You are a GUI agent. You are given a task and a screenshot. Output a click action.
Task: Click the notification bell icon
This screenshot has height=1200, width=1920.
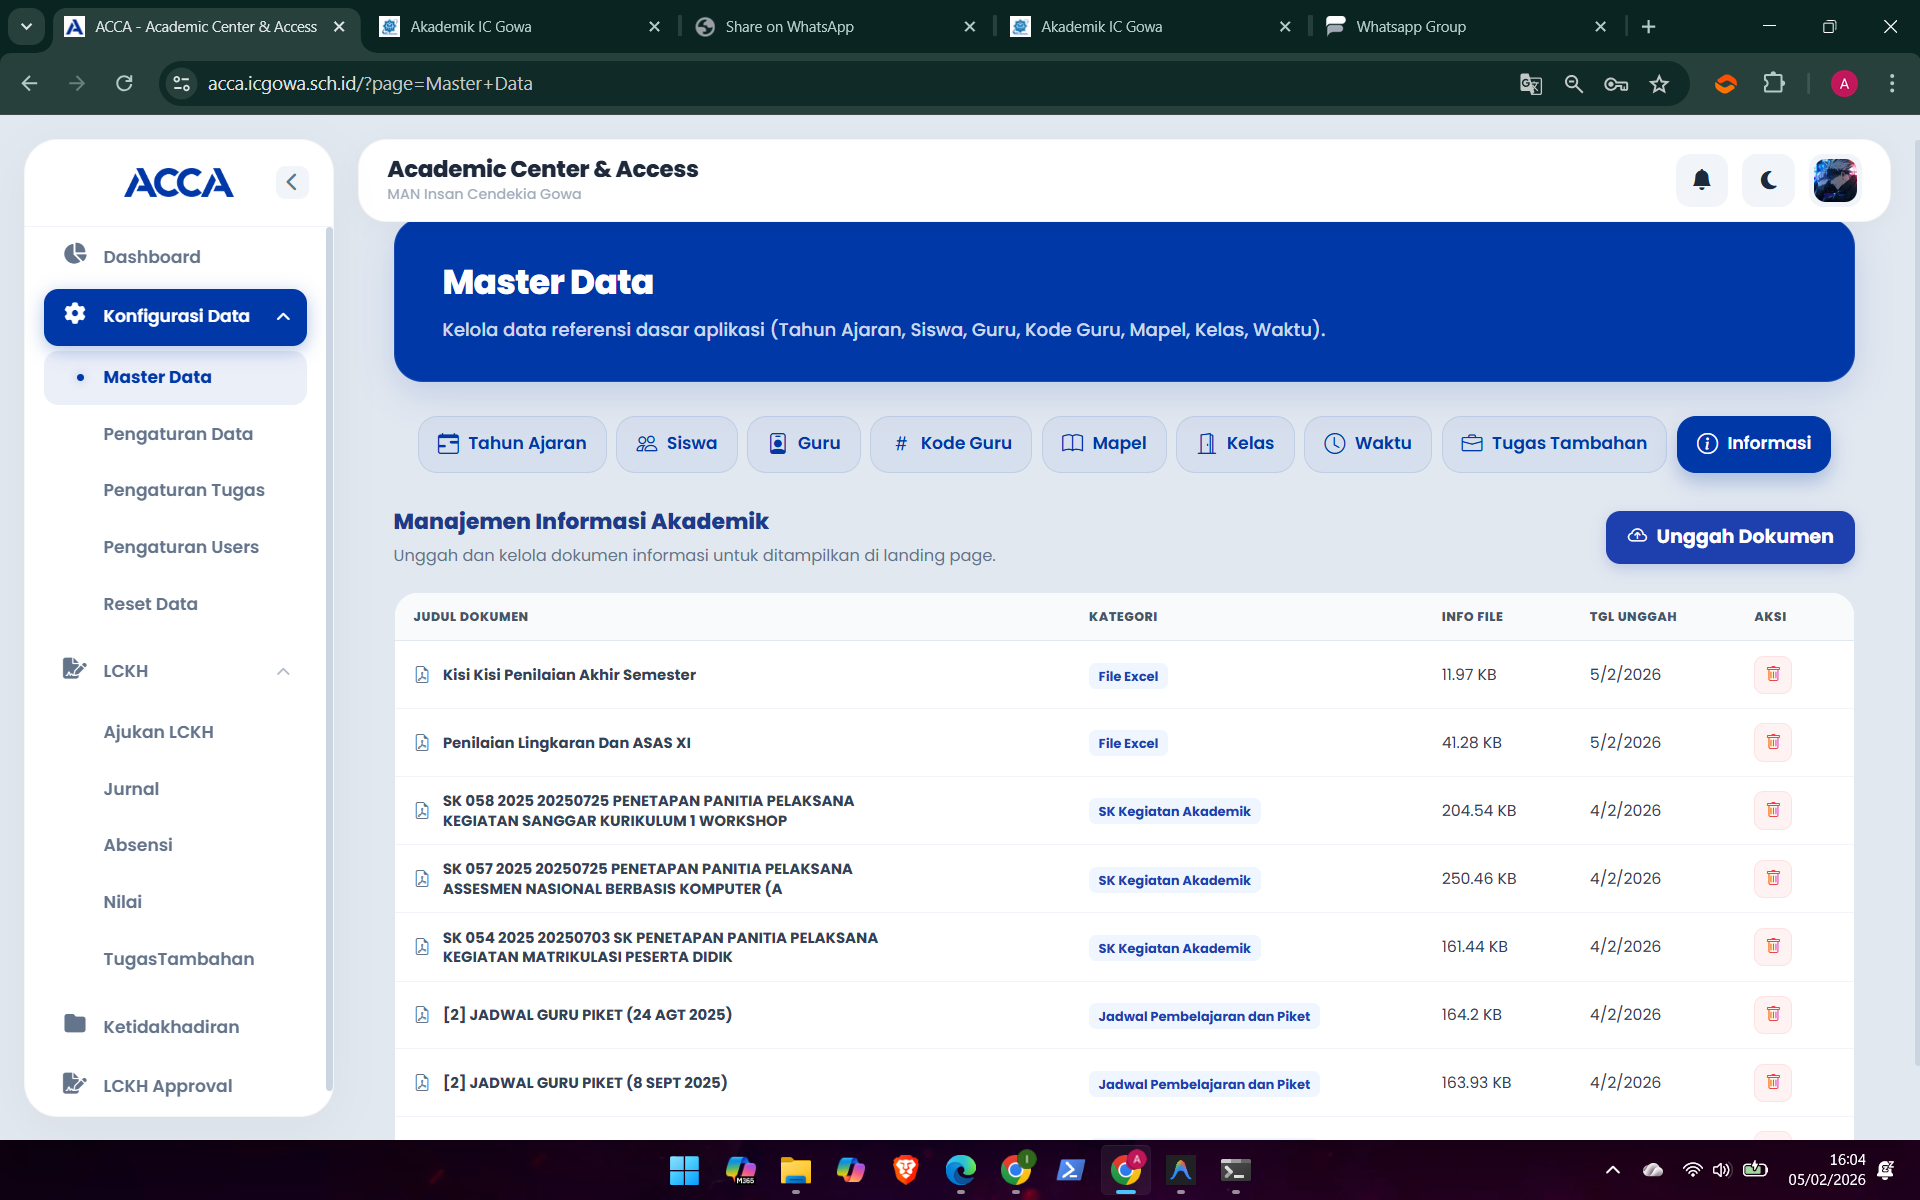(1701, 181)
